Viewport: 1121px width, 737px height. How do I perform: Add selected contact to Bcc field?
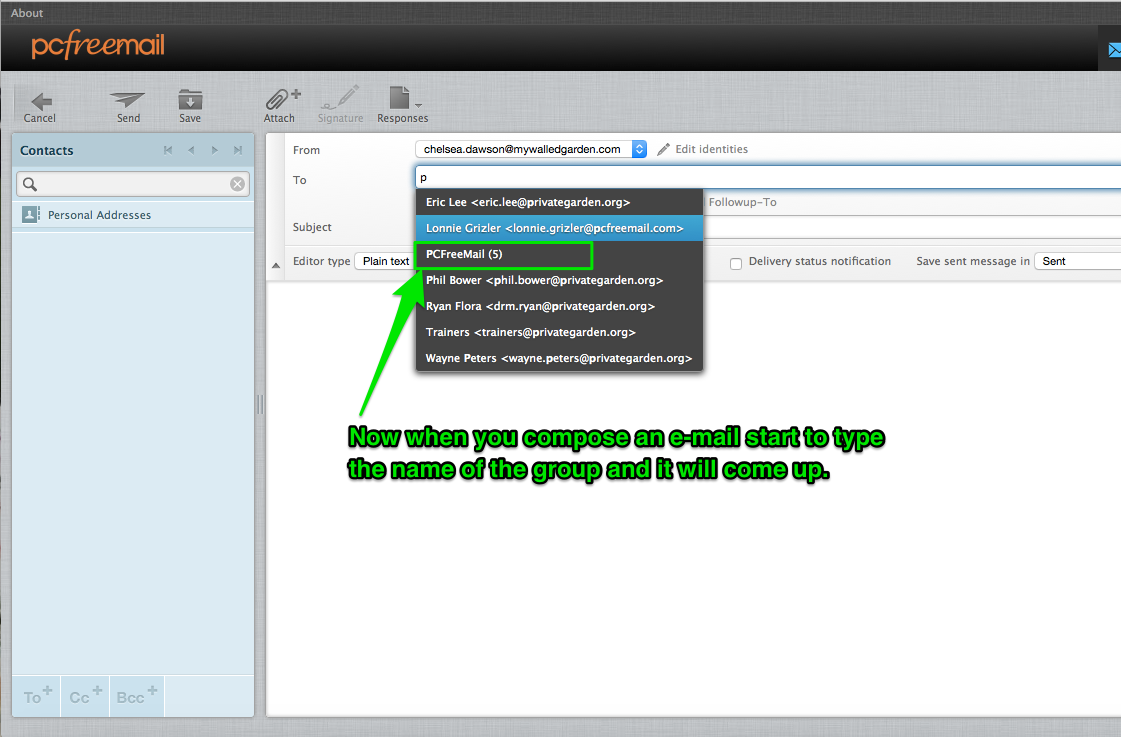(x=137, y=696)
